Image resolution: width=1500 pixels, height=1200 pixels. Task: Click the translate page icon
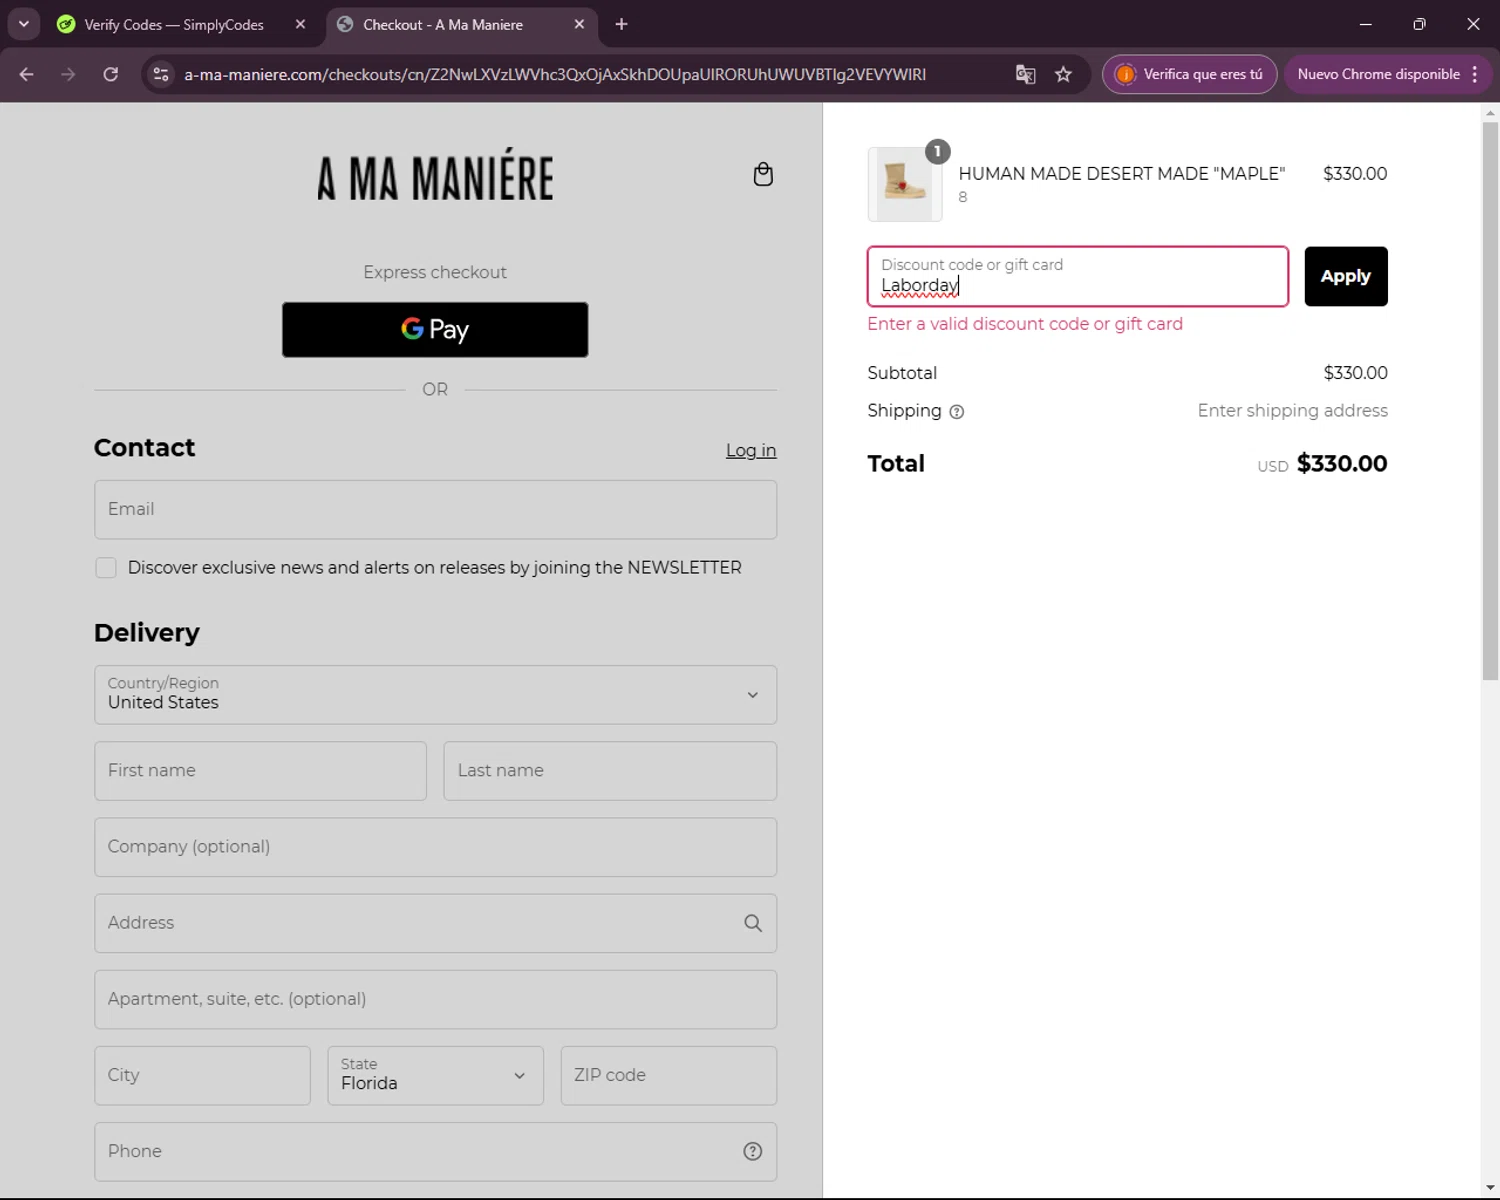pos(1025,74)
